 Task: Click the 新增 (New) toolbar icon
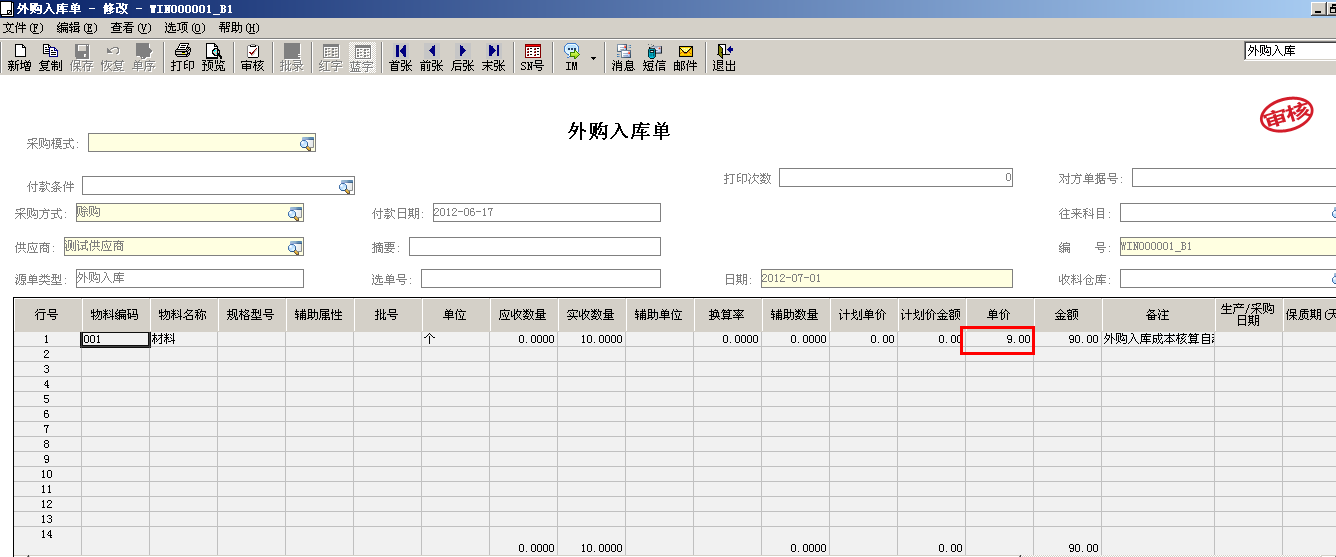(19, 57)
